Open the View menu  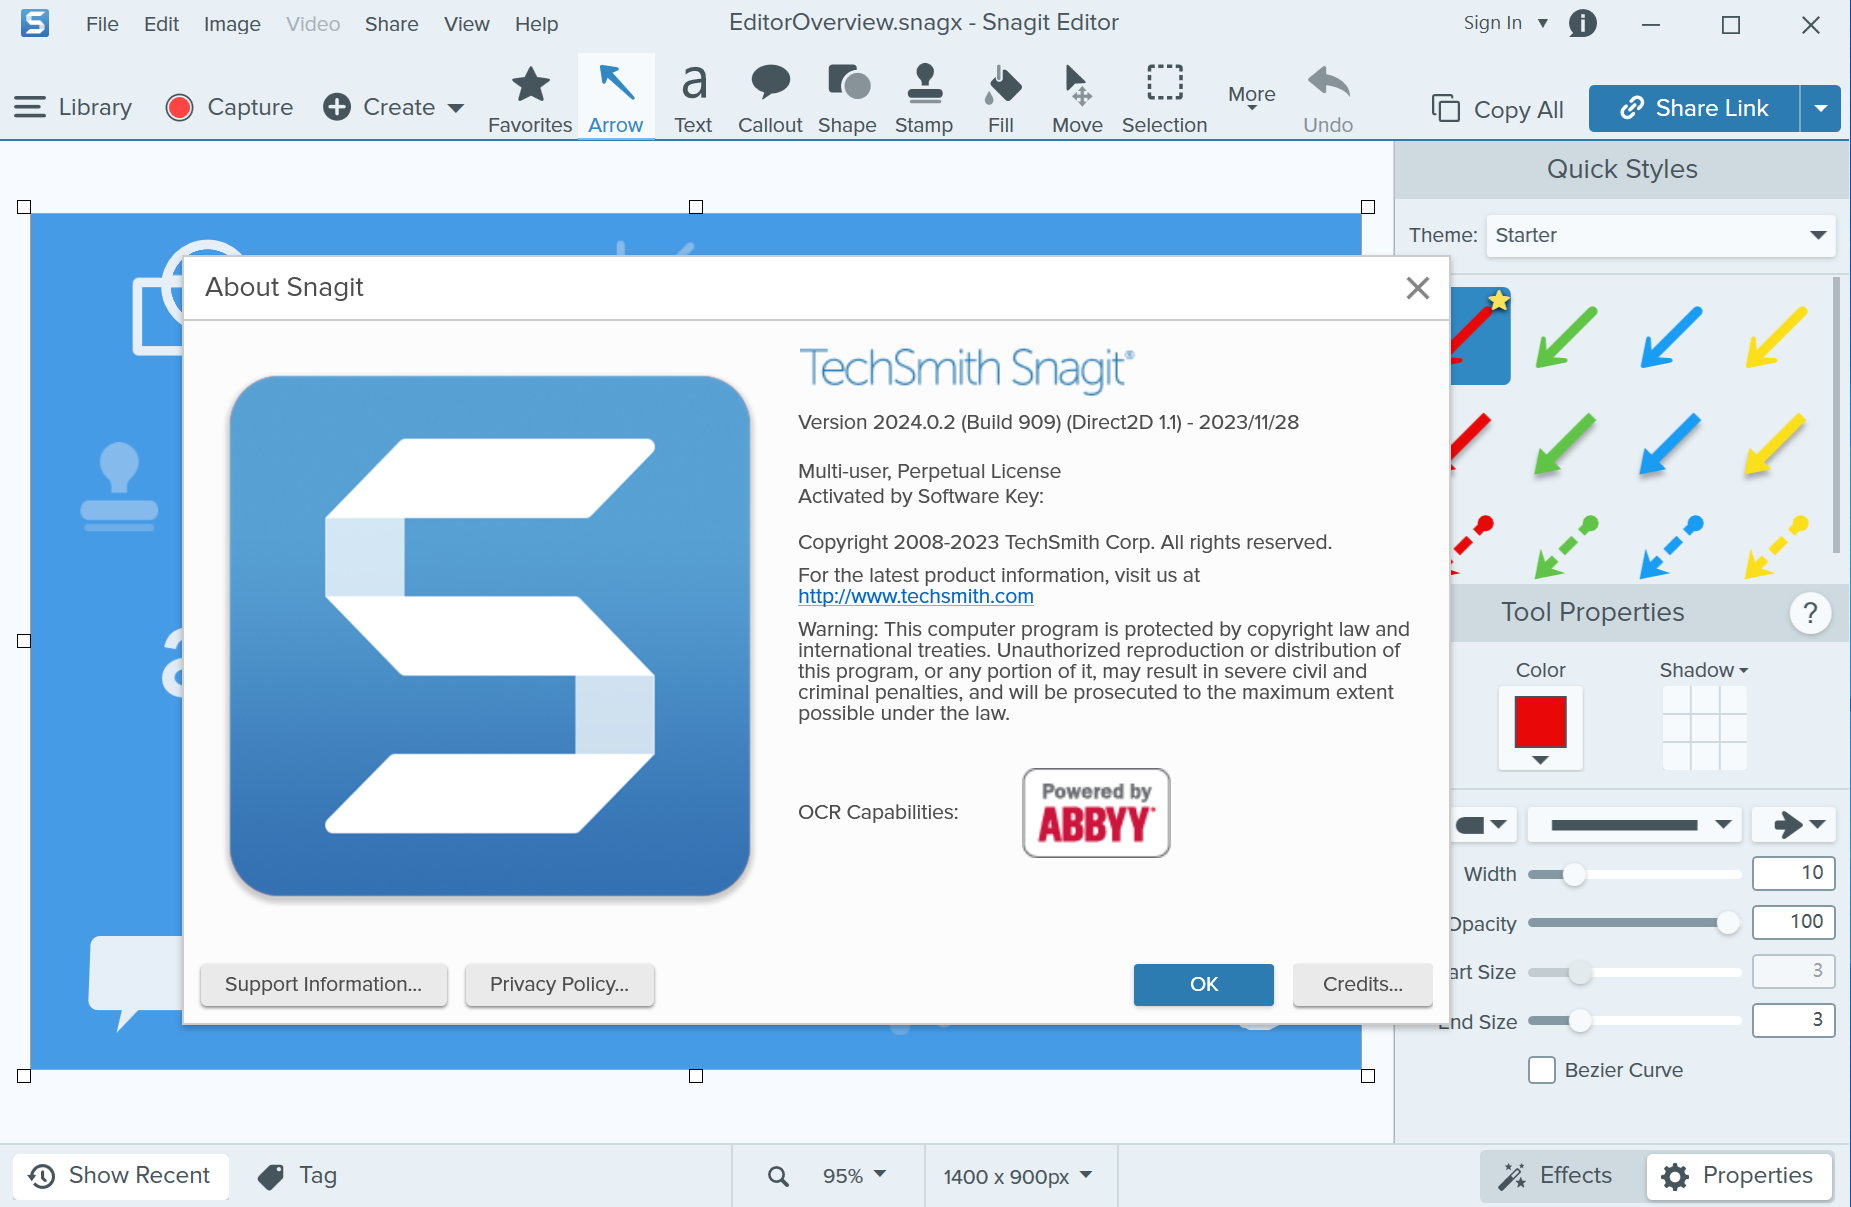[467, 24]
